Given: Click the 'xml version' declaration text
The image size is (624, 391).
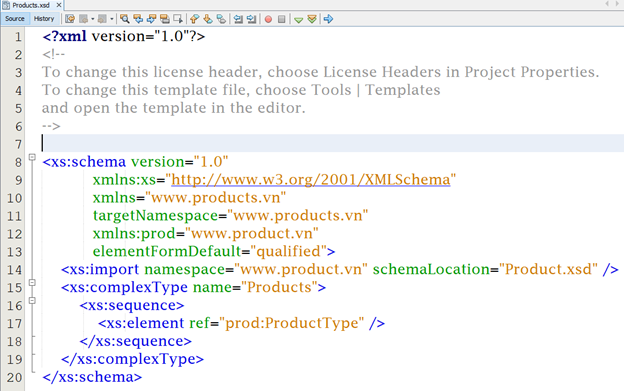Looking at the screenshot, I should 124,36.
